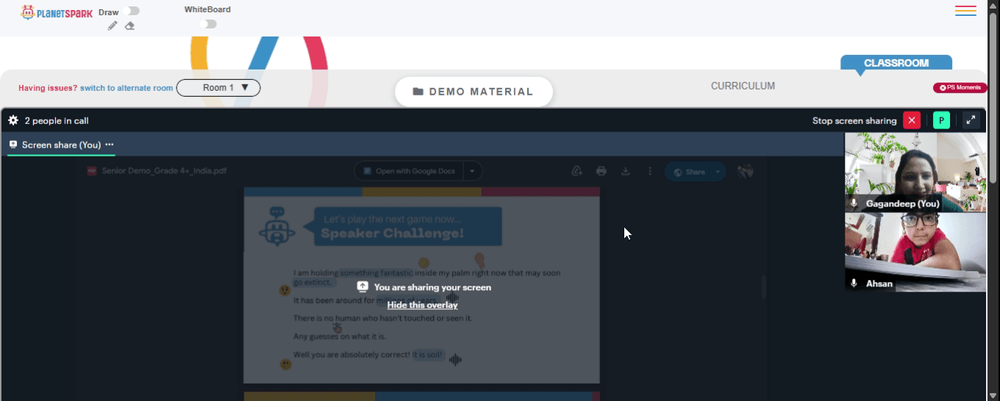Viewport: 1000px width, 401px height.
Task: Click the Speaker Challenge! heading
Action: click(x=392, y=233)
